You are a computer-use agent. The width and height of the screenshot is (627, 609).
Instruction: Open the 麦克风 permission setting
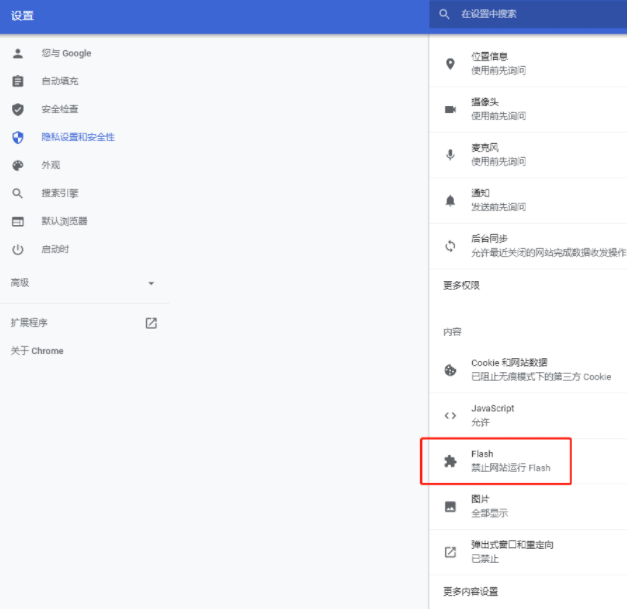pyautogui.click(x=528, y=155)
